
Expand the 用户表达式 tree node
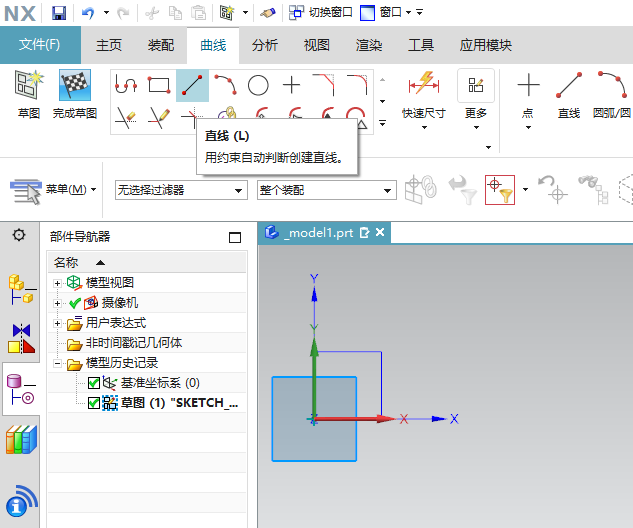pos(57,323)
